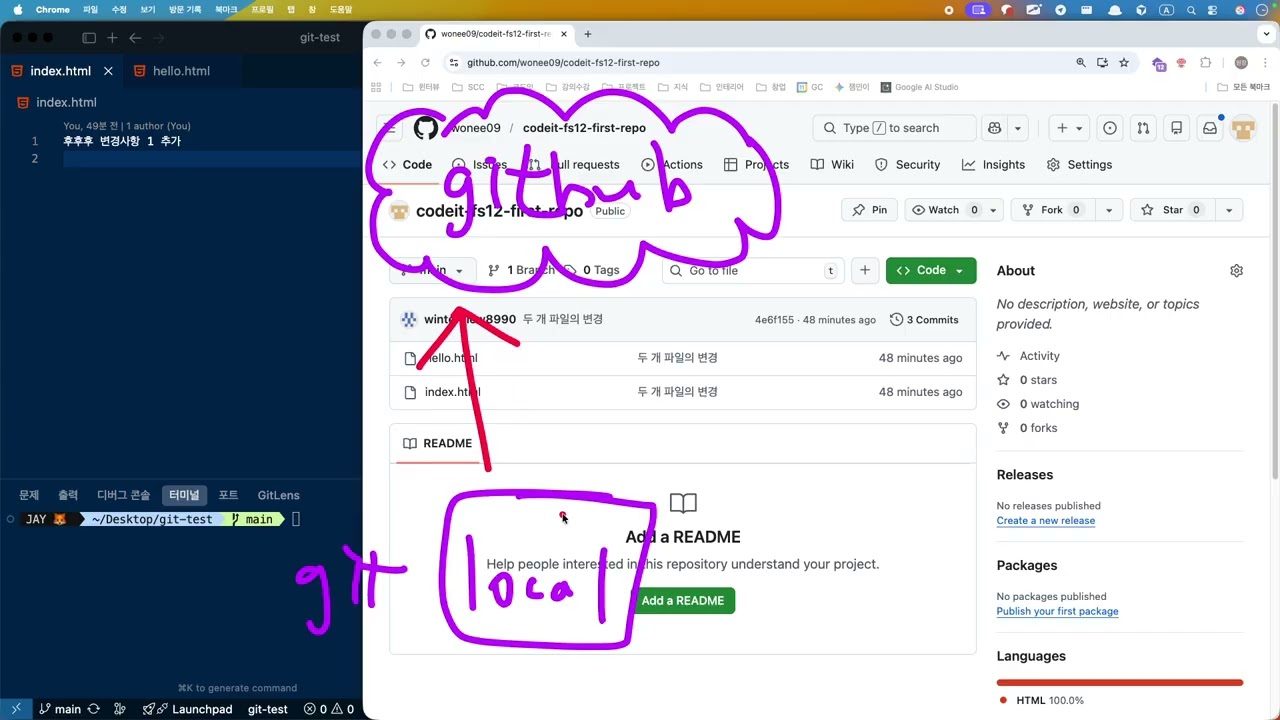The width and height of the screenshot is (1280, 720).
Task: Open the 북마크 menu in macOS menu bar
Action: pyautogui.click(x=226, y=9)
